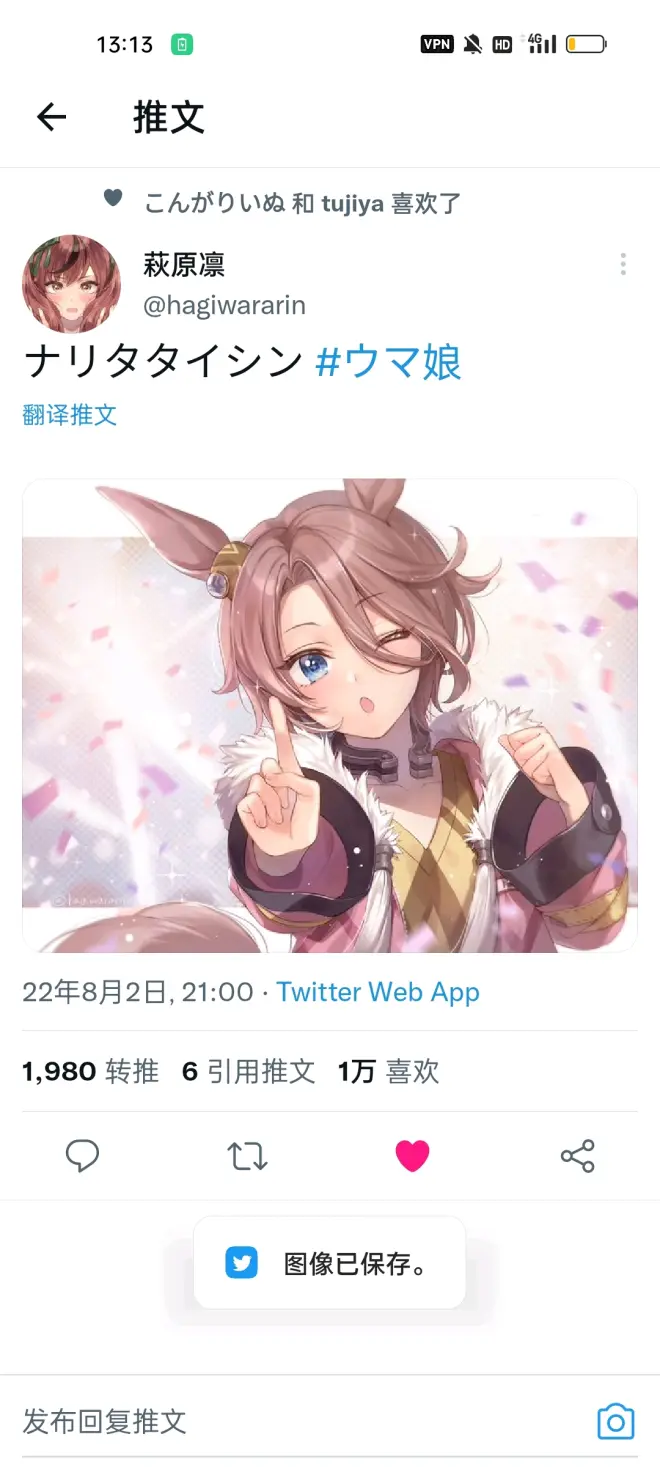Unlike the tweet via pink heart
This screenshot has width=660, height=1467.
(x=412, y=1156)
